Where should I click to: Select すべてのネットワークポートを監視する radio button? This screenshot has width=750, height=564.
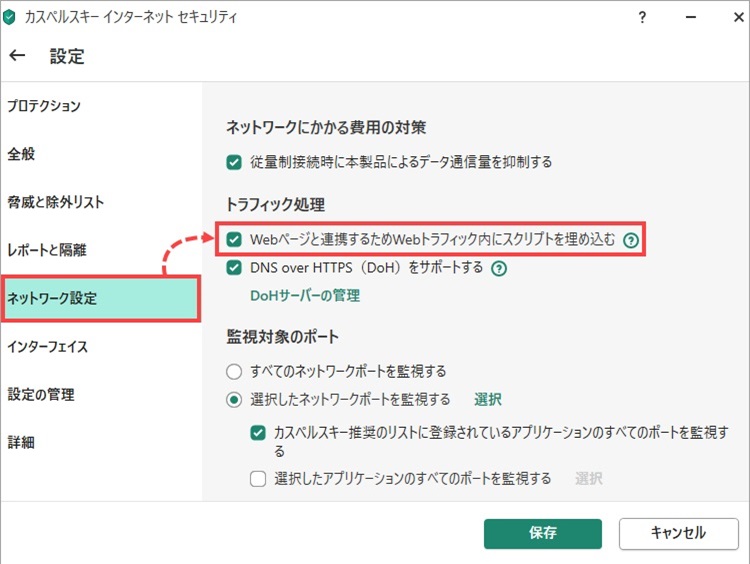coord(234,371)
